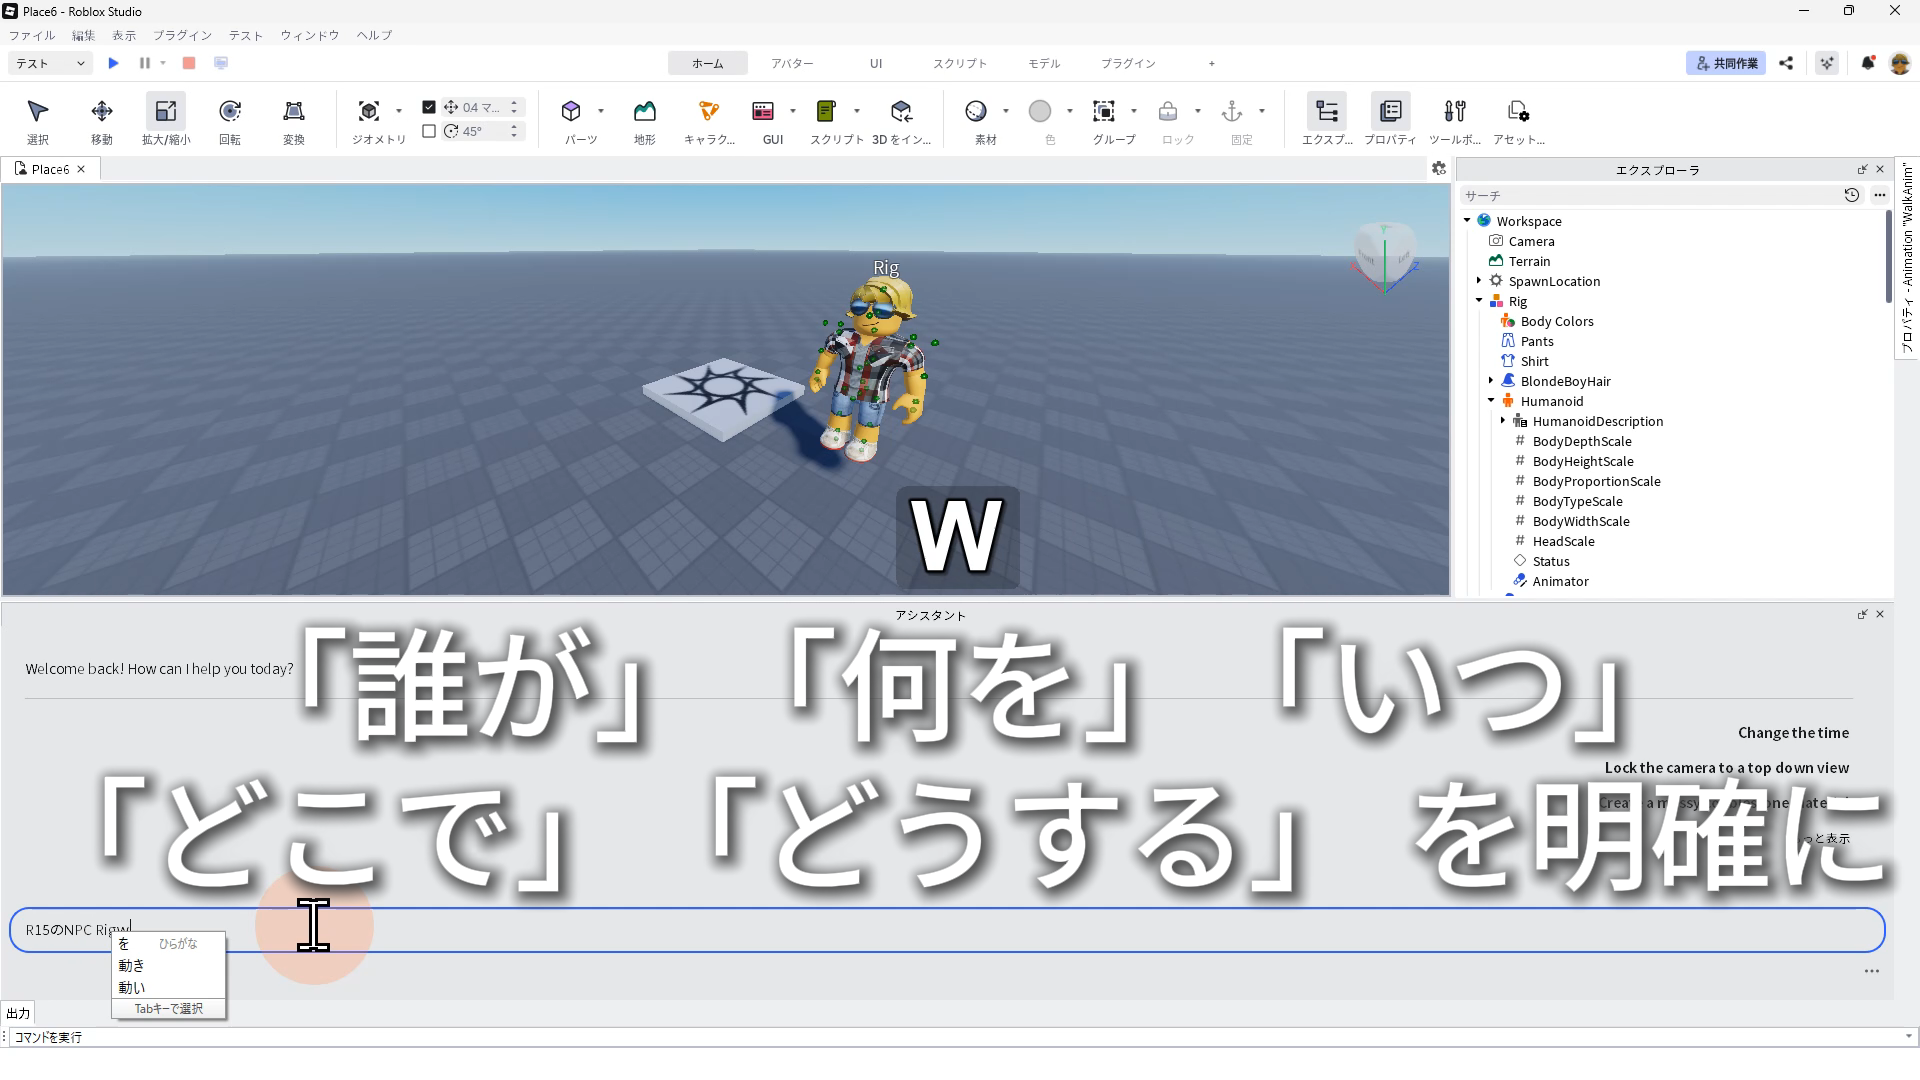
Task: Click the 共同作業 collaborate button
Action: [x=1726, y=63]
